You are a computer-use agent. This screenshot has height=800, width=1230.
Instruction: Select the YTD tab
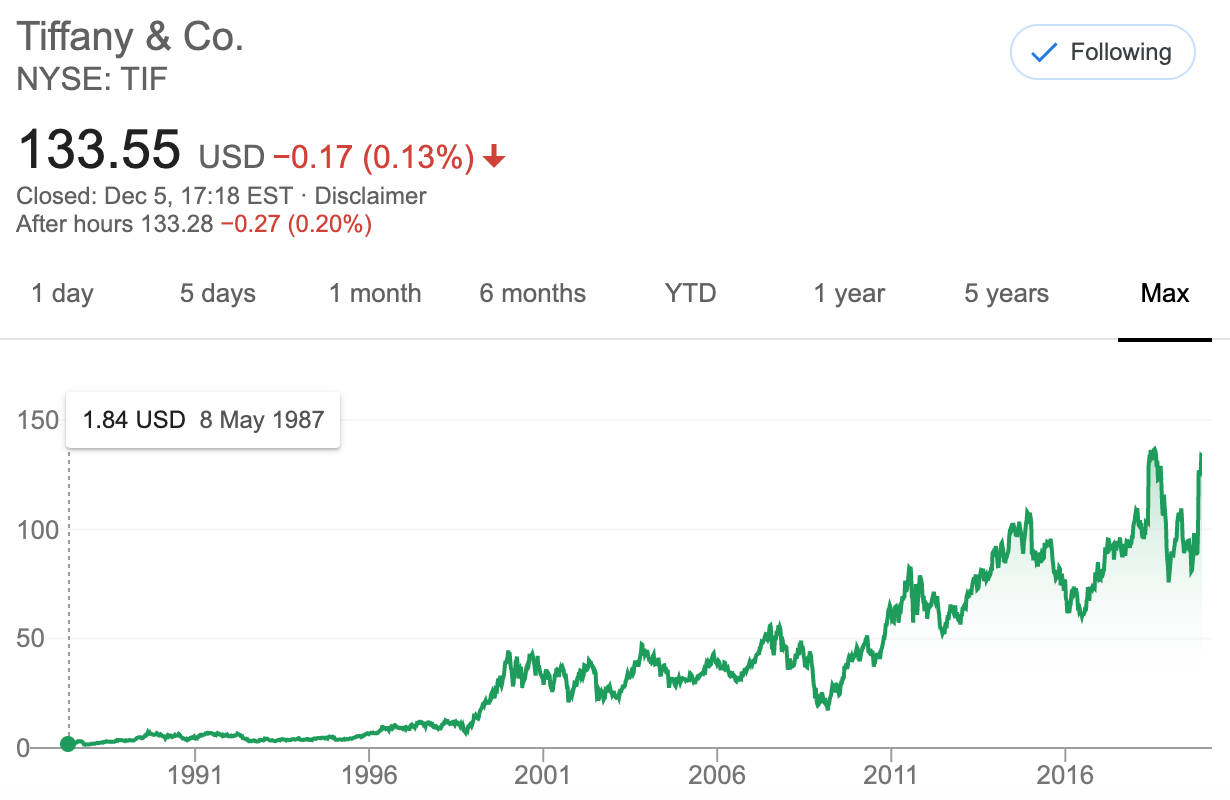(x=690, y=294)
